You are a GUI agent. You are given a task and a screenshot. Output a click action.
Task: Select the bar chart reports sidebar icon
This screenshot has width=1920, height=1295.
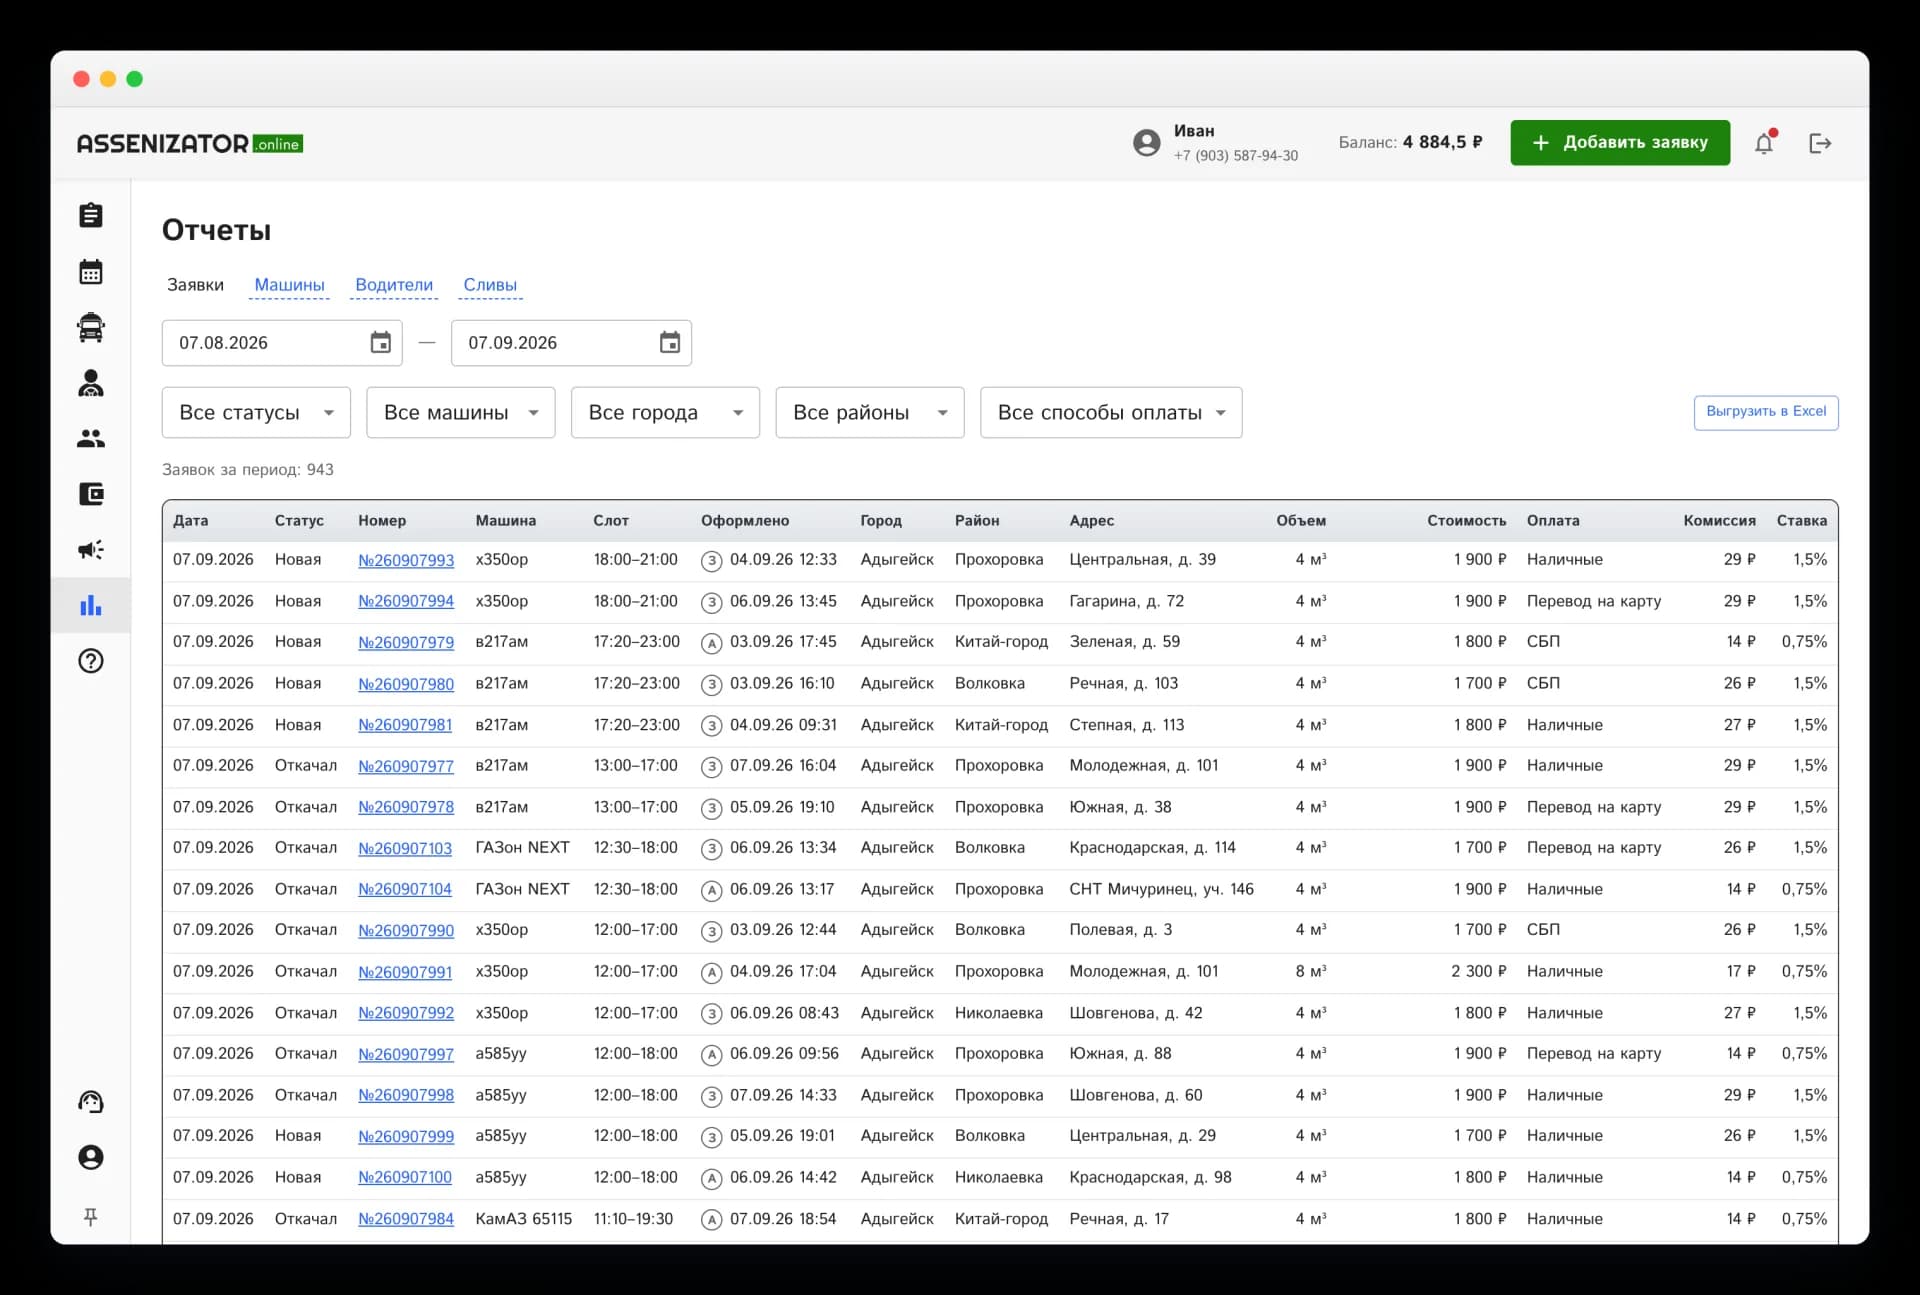(91, 605)
